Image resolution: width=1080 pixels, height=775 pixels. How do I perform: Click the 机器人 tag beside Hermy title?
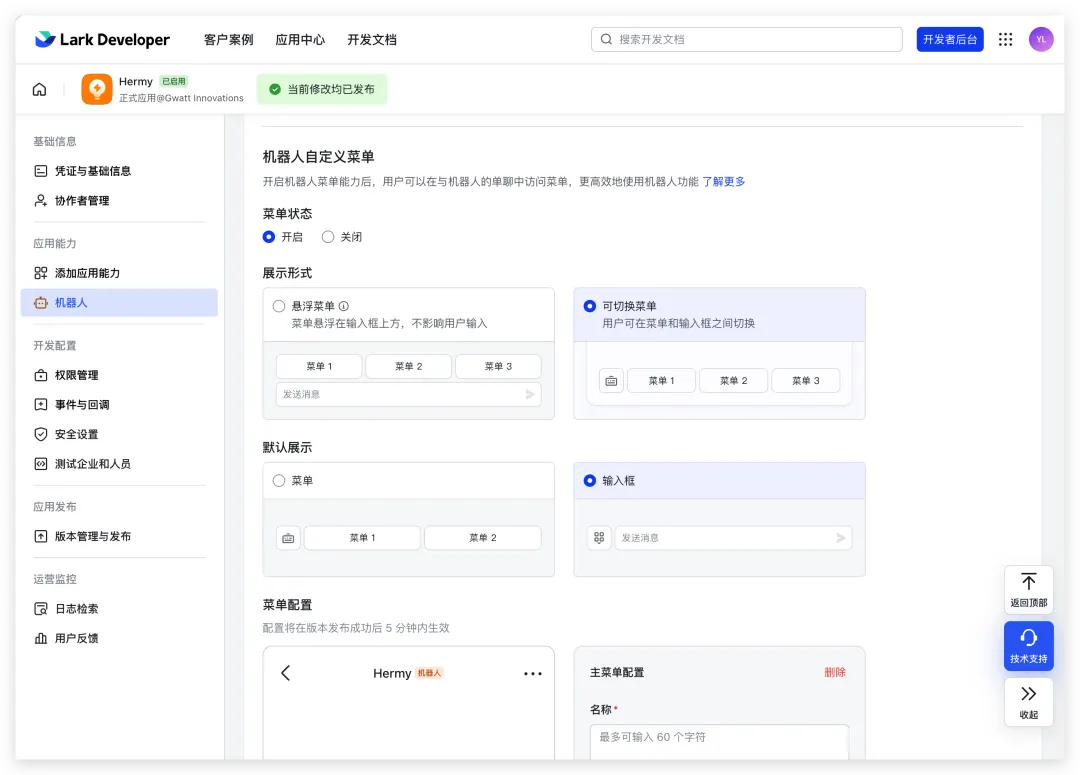tap(429, 673)
